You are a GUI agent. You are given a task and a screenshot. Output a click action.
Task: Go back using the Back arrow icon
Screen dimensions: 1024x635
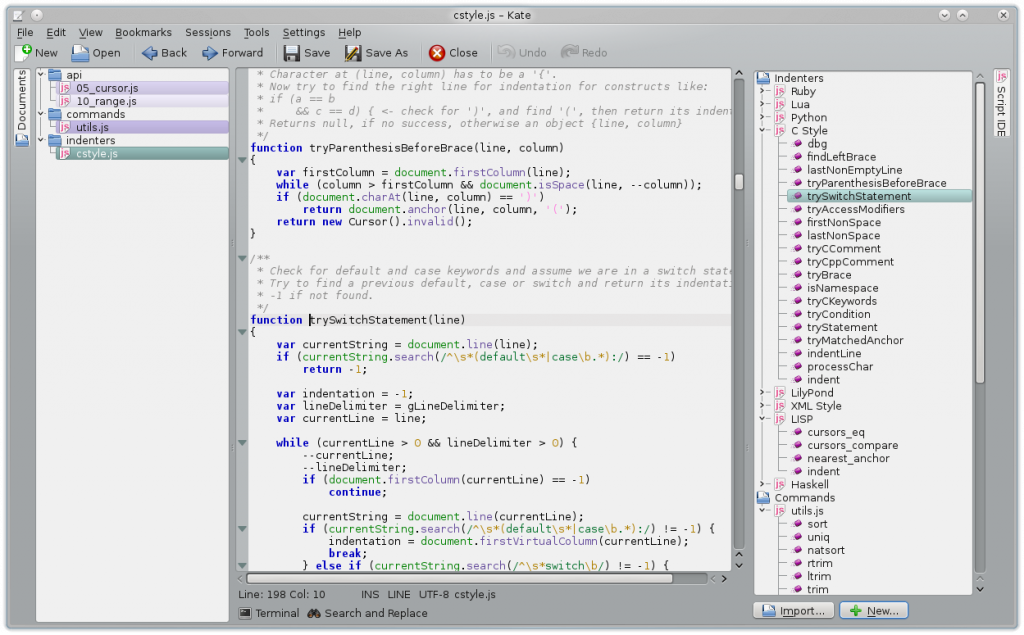(150, 53)
